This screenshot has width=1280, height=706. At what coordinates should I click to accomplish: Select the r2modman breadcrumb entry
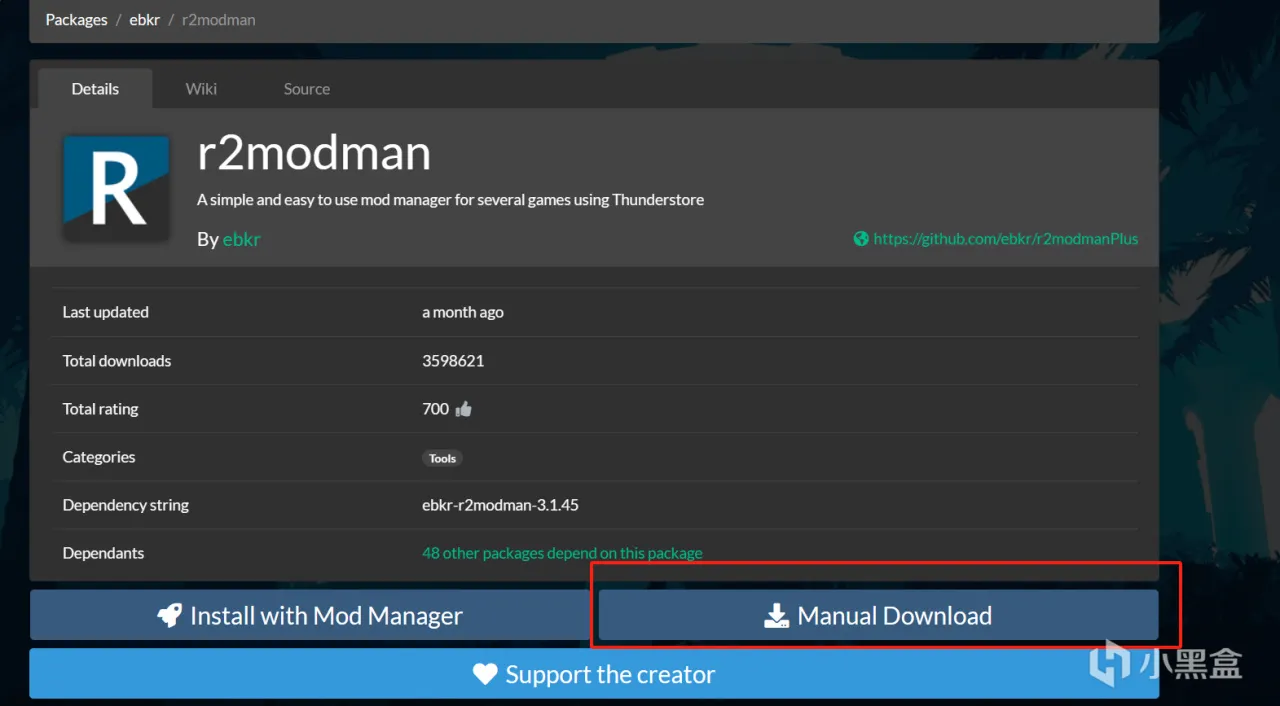(218, 20)
